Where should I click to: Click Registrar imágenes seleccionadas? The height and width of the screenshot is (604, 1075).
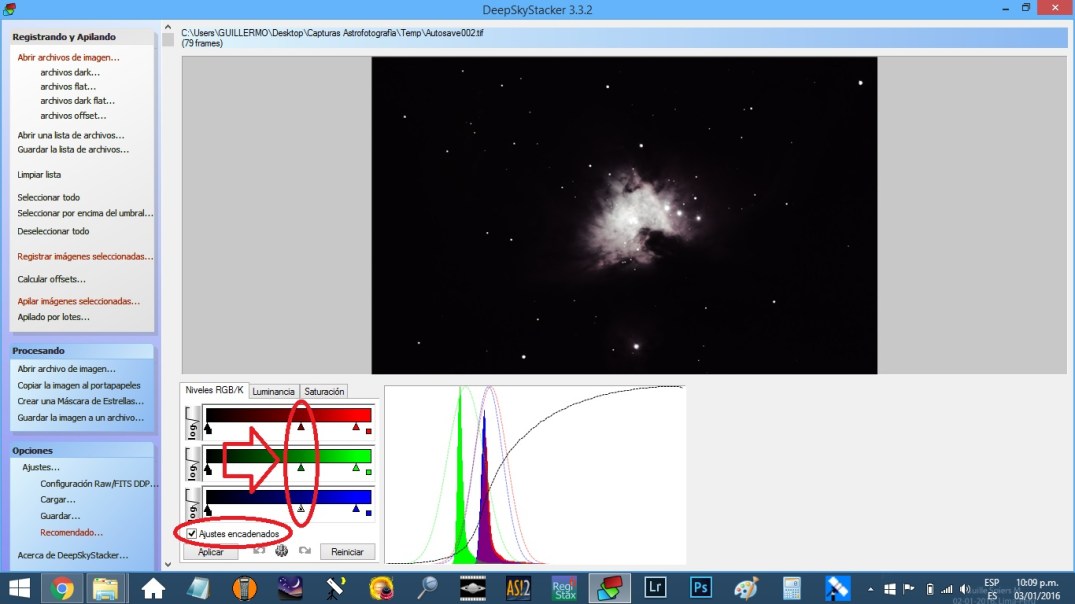[85, 256]
